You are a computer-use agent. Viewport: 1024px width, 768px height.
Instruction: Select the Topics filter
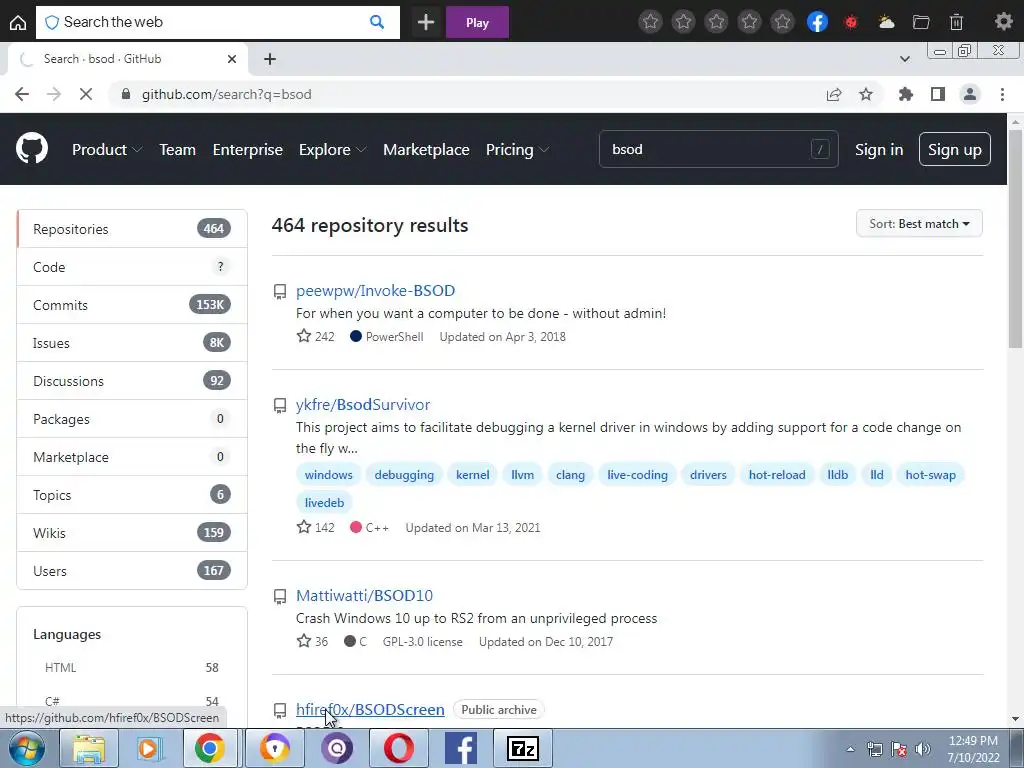point(133,495)
